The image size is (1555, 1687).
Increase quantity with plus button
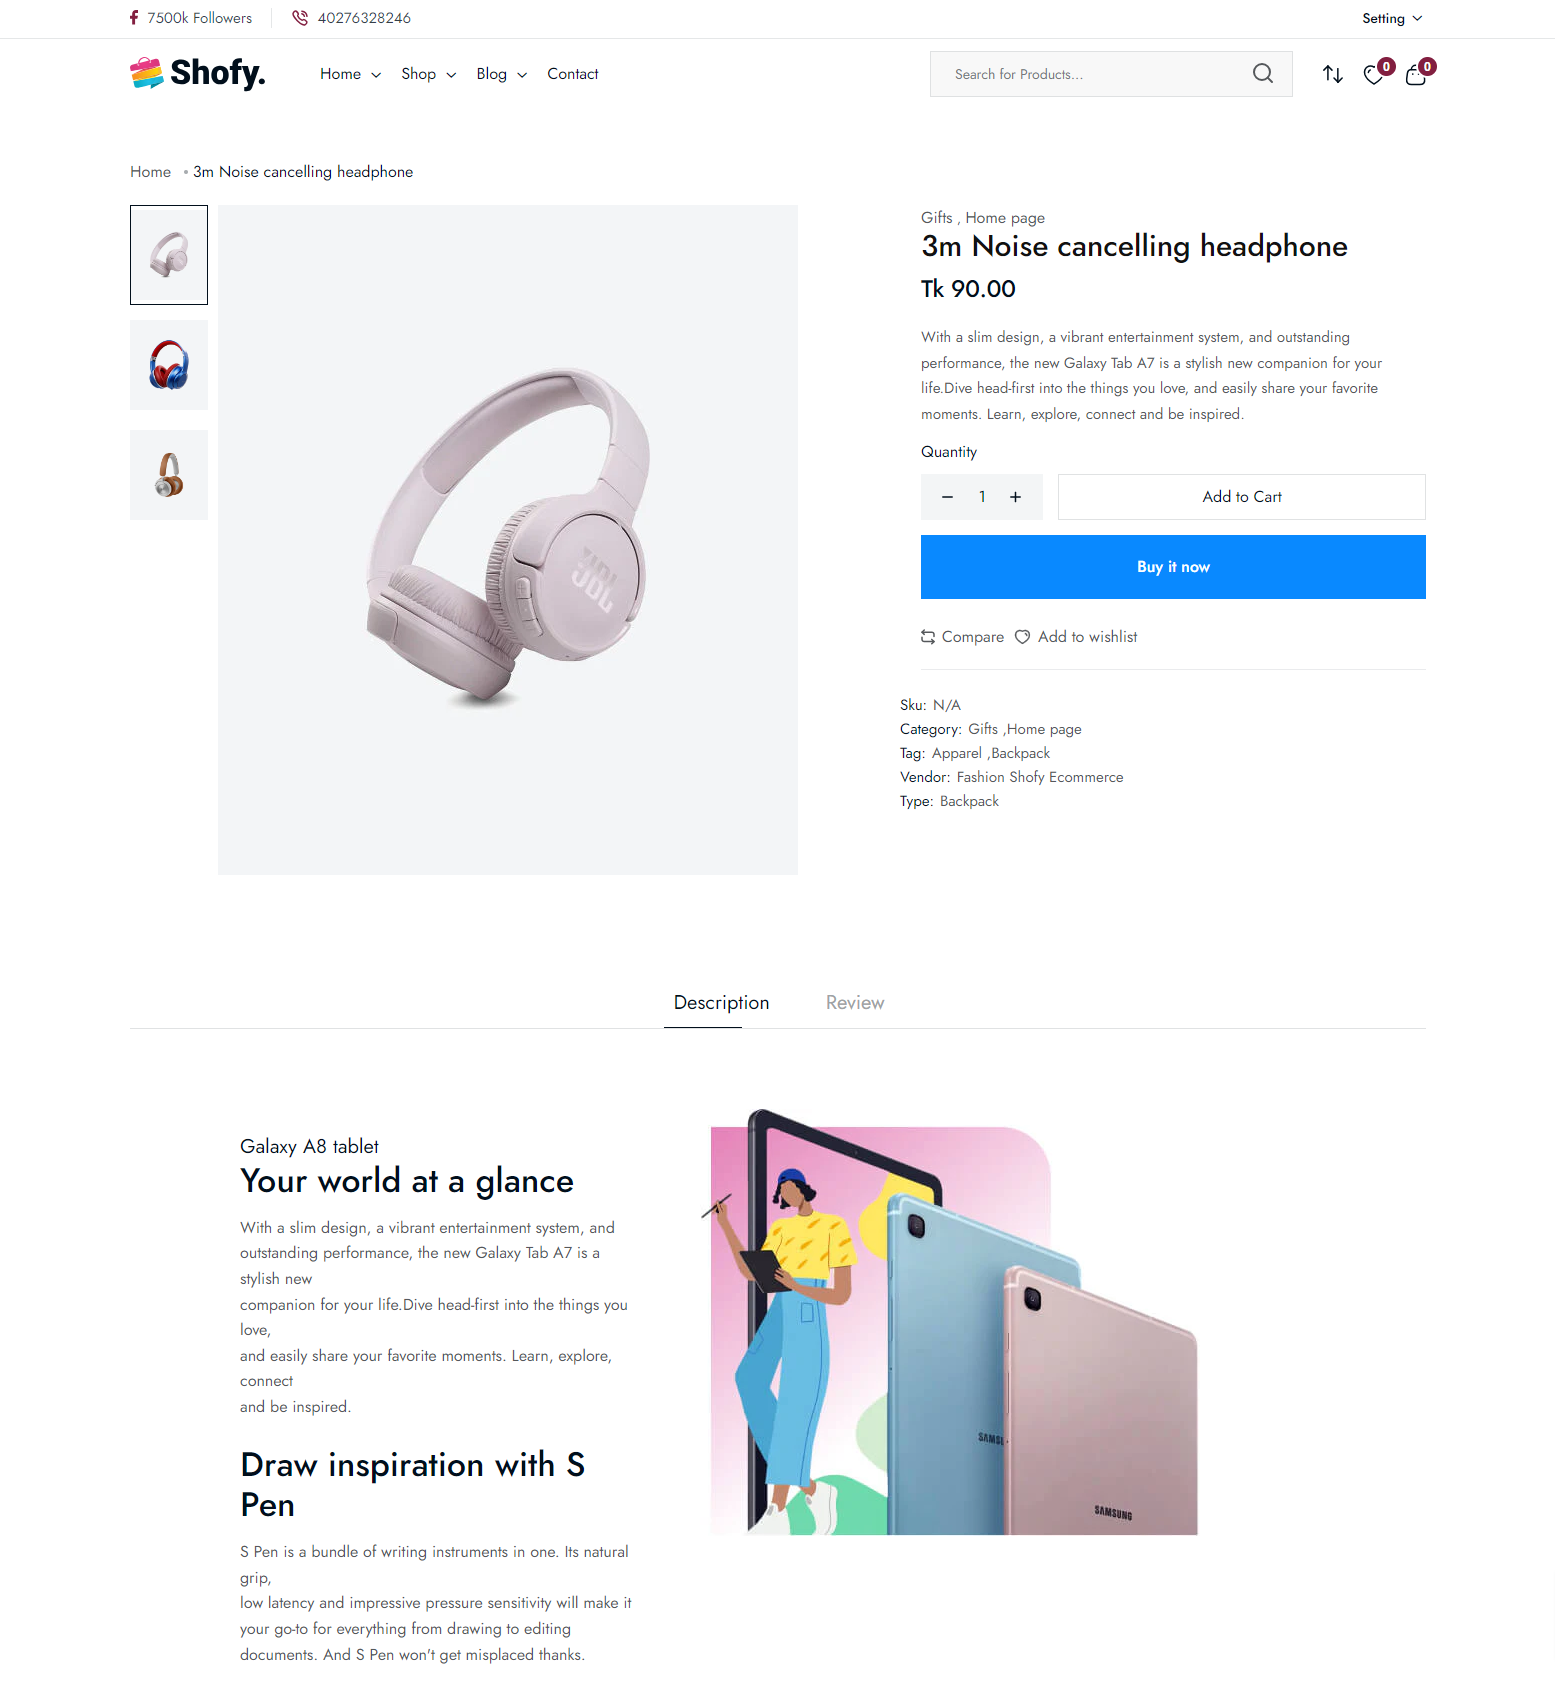click(1015, 497)
